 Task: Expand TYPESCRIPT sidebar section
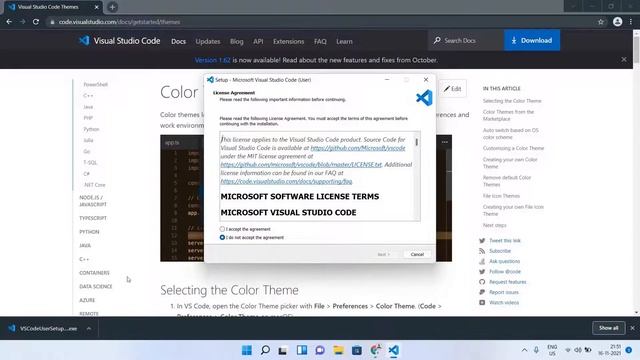click(93, 218)
